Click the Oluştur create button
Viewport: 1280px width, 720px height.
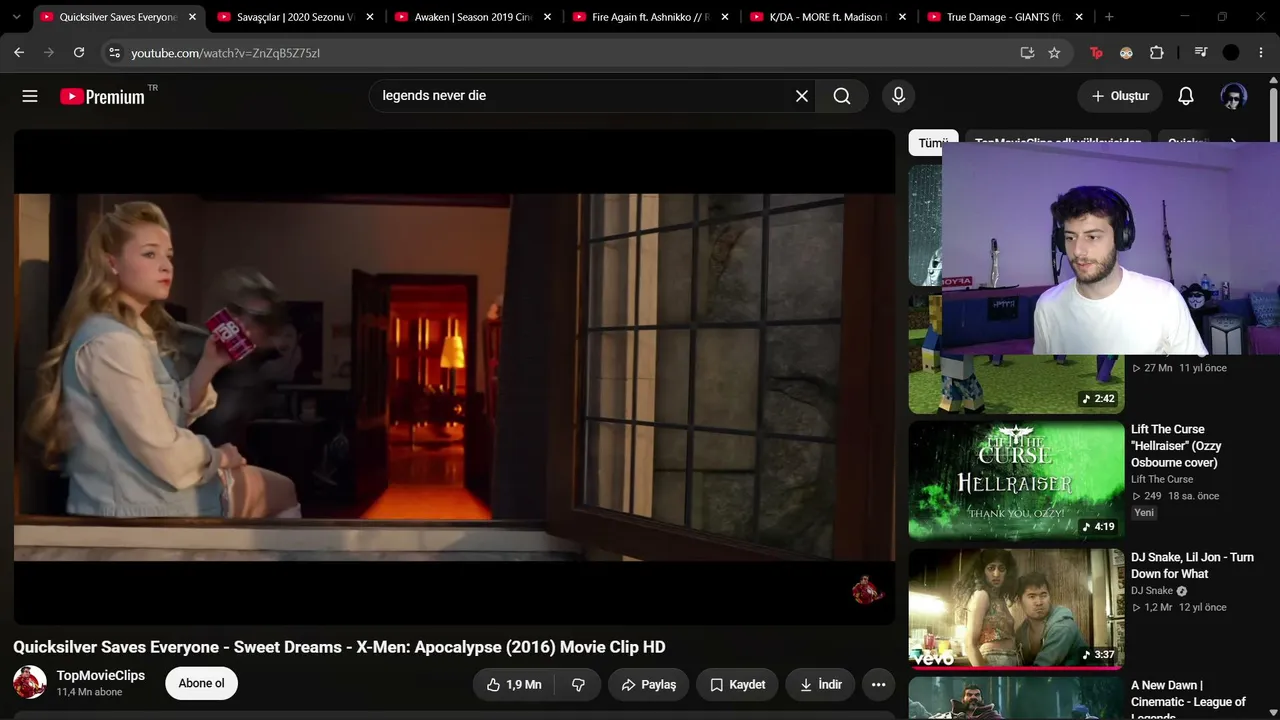pyautogui.click(x=1120, y=96)
